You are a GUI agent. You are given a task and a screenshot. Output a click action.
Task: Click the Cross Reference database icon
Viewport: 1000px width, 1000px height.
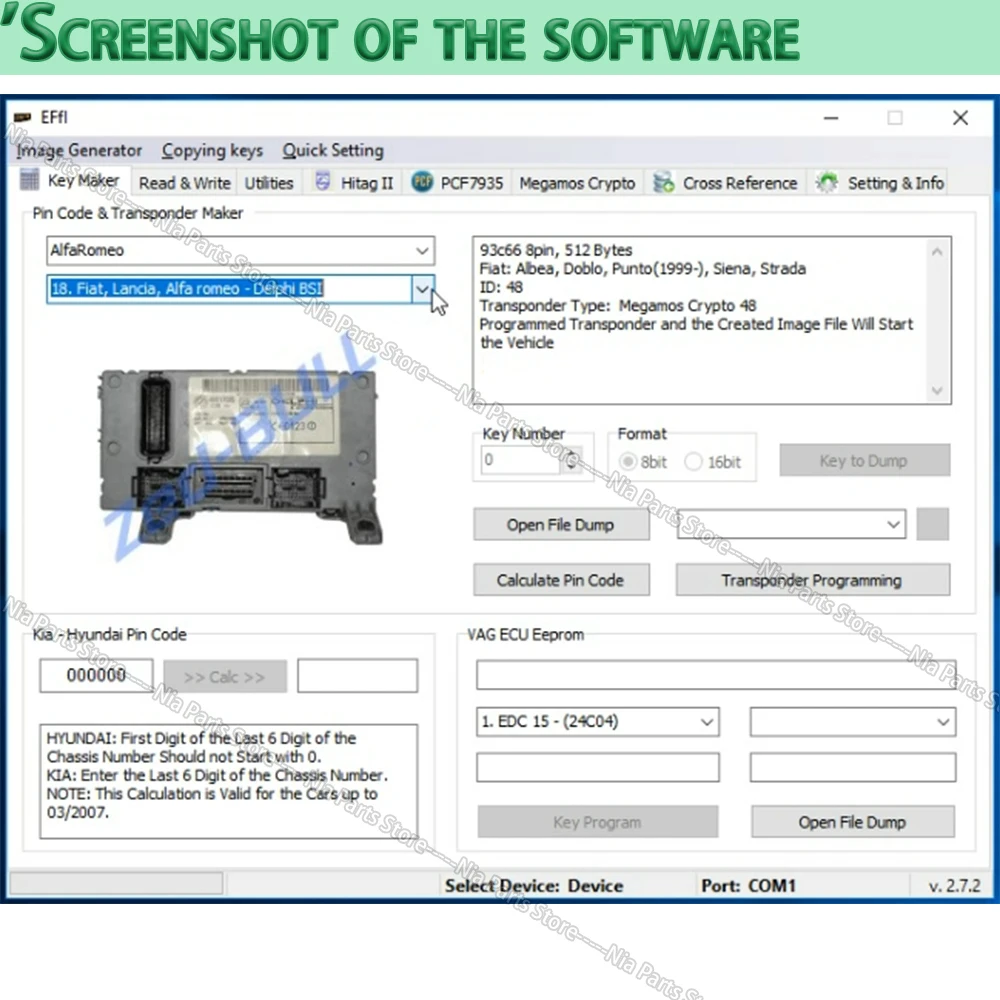point(663,182)
